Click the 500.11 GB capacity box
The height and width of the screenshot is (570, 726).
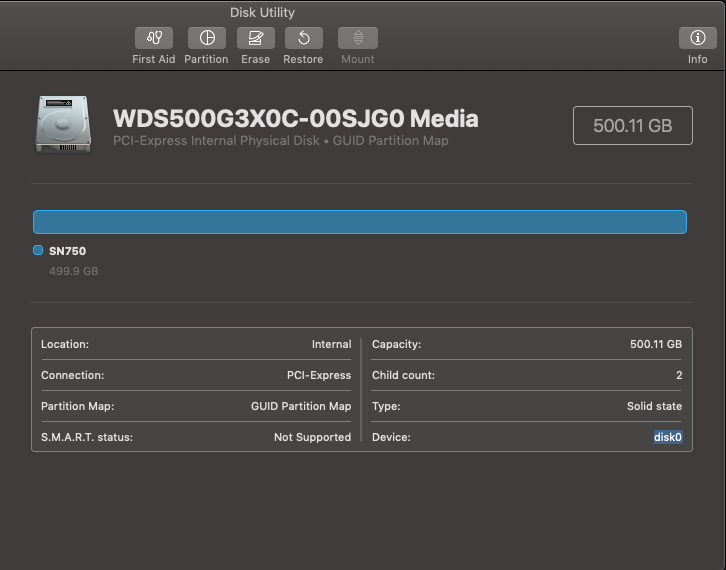point(632,125)
